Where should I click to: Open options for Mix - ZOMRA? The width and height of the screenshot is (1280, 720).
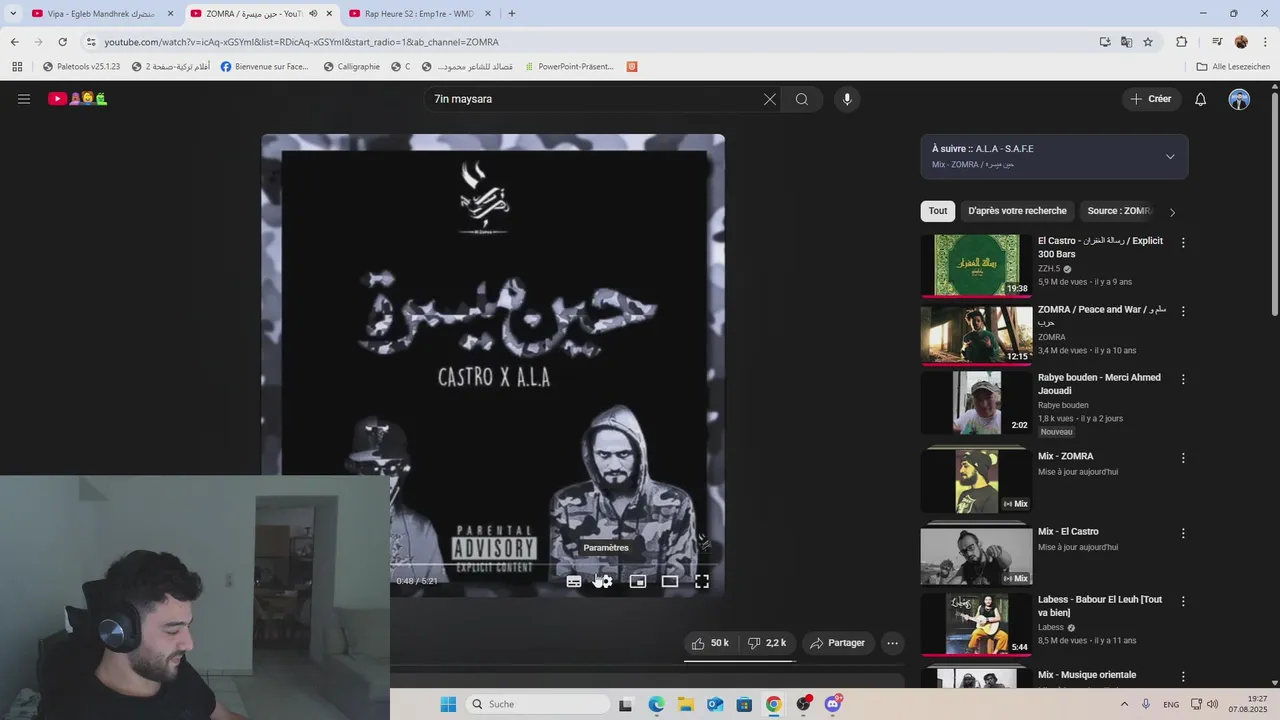[x=1183, y=458]
